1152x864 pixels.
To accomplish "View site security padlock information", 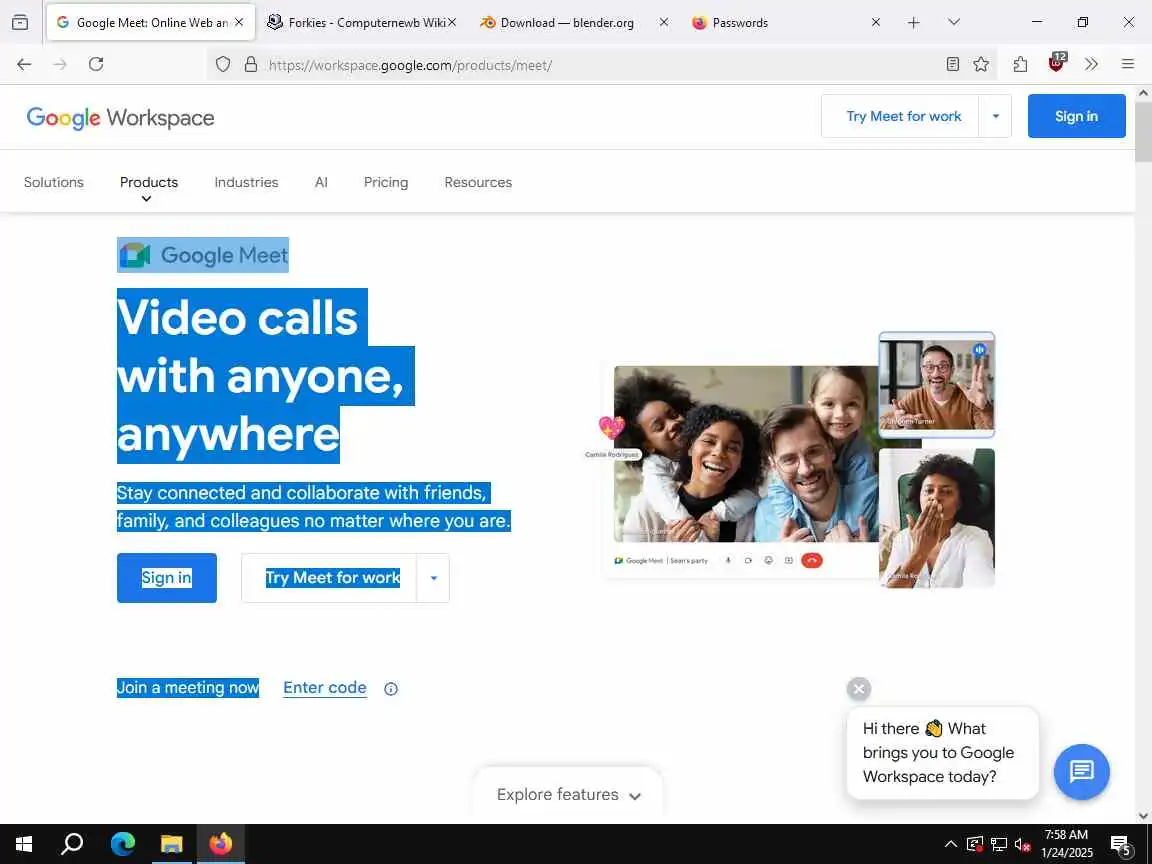I will [x=251, y=65].
